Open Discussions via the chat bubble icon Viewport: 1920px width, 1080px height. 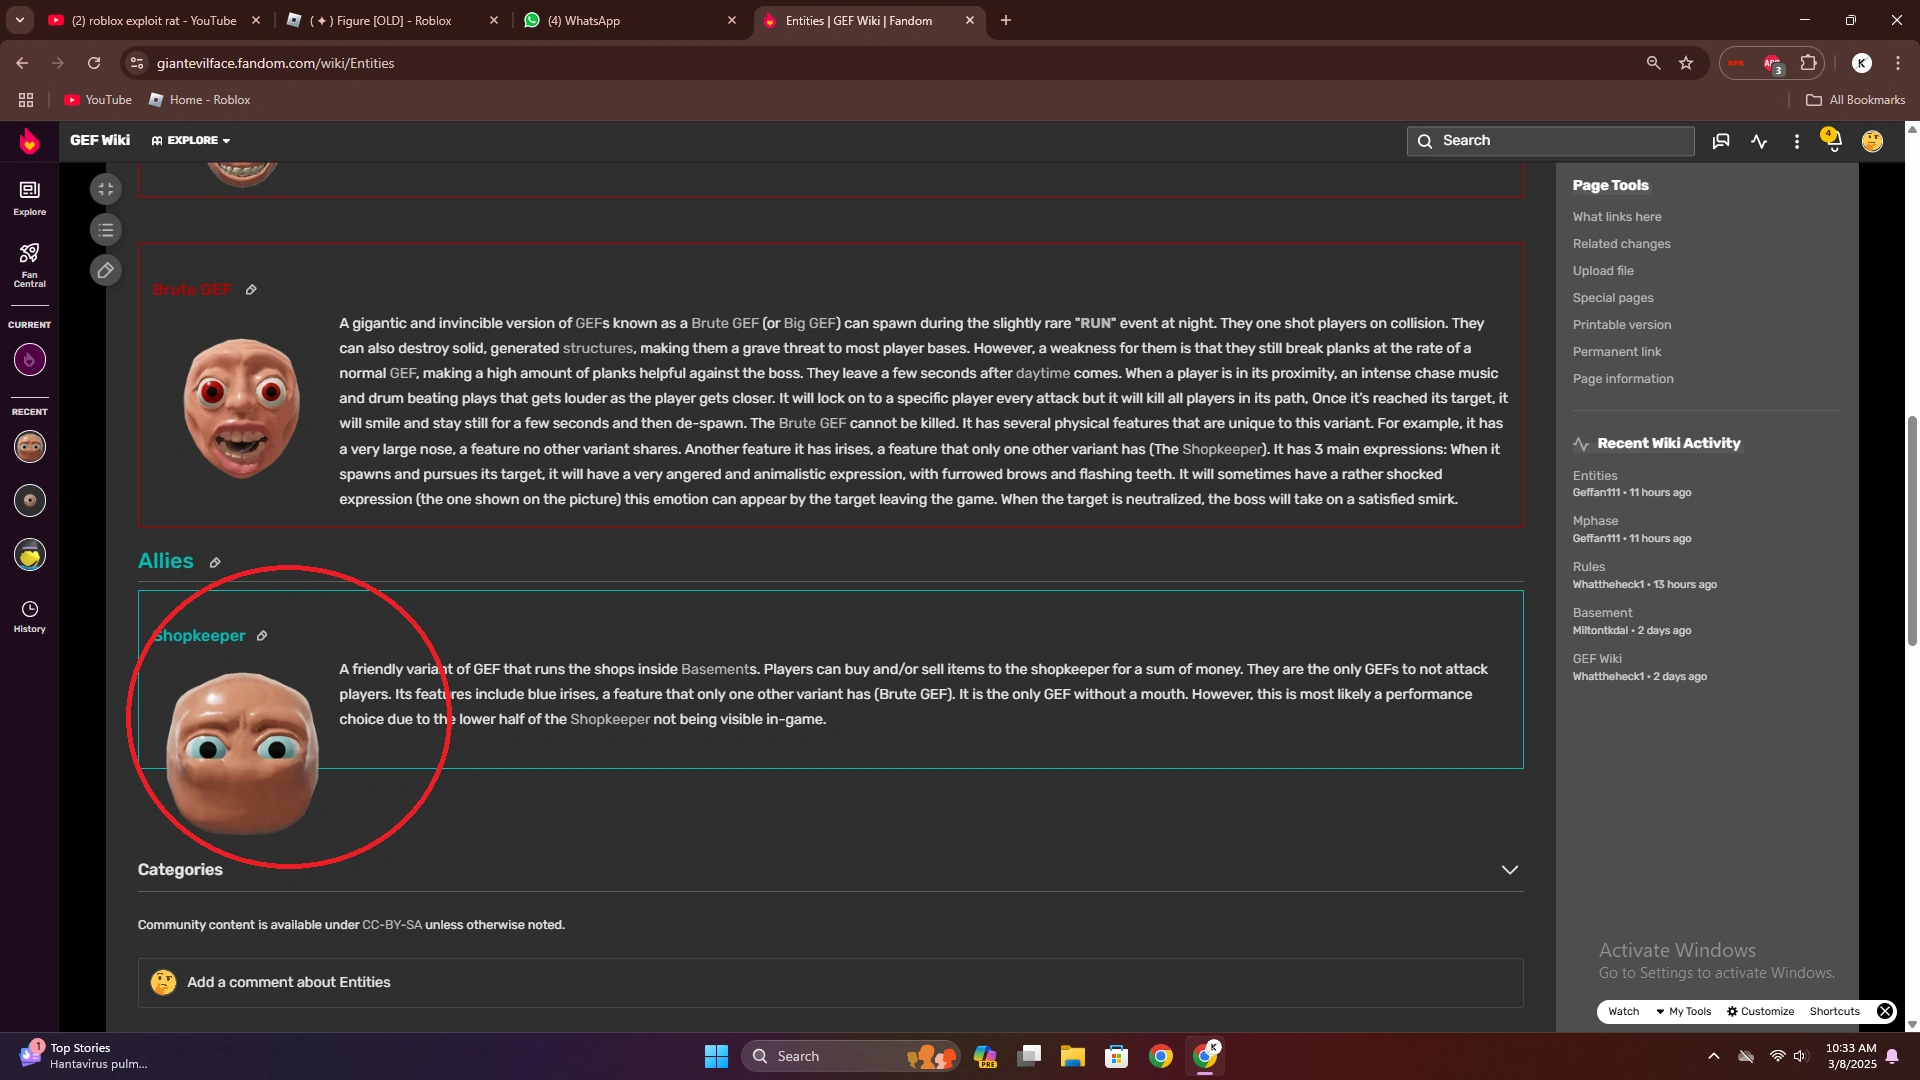(1720, 141)
